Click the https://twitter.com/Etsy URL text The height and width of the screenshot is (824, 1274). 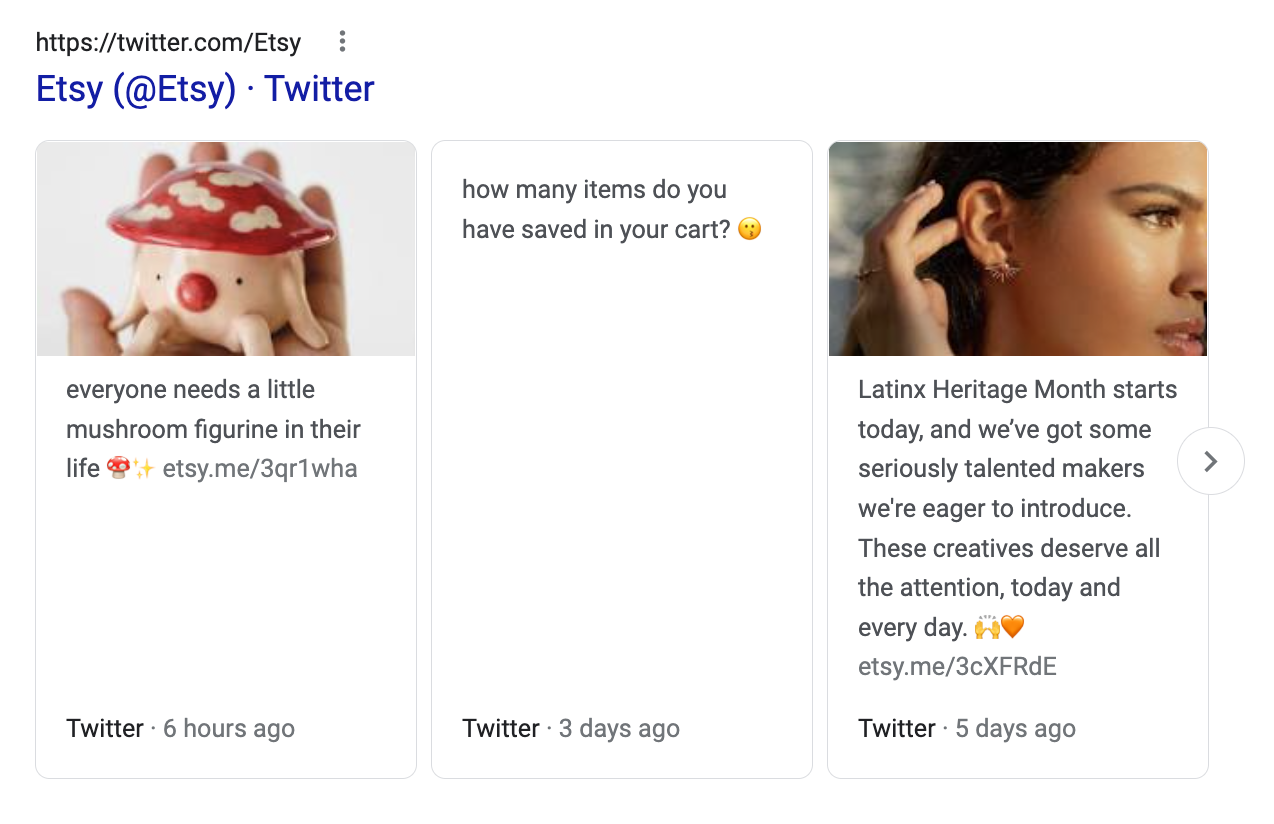[168, 42]
